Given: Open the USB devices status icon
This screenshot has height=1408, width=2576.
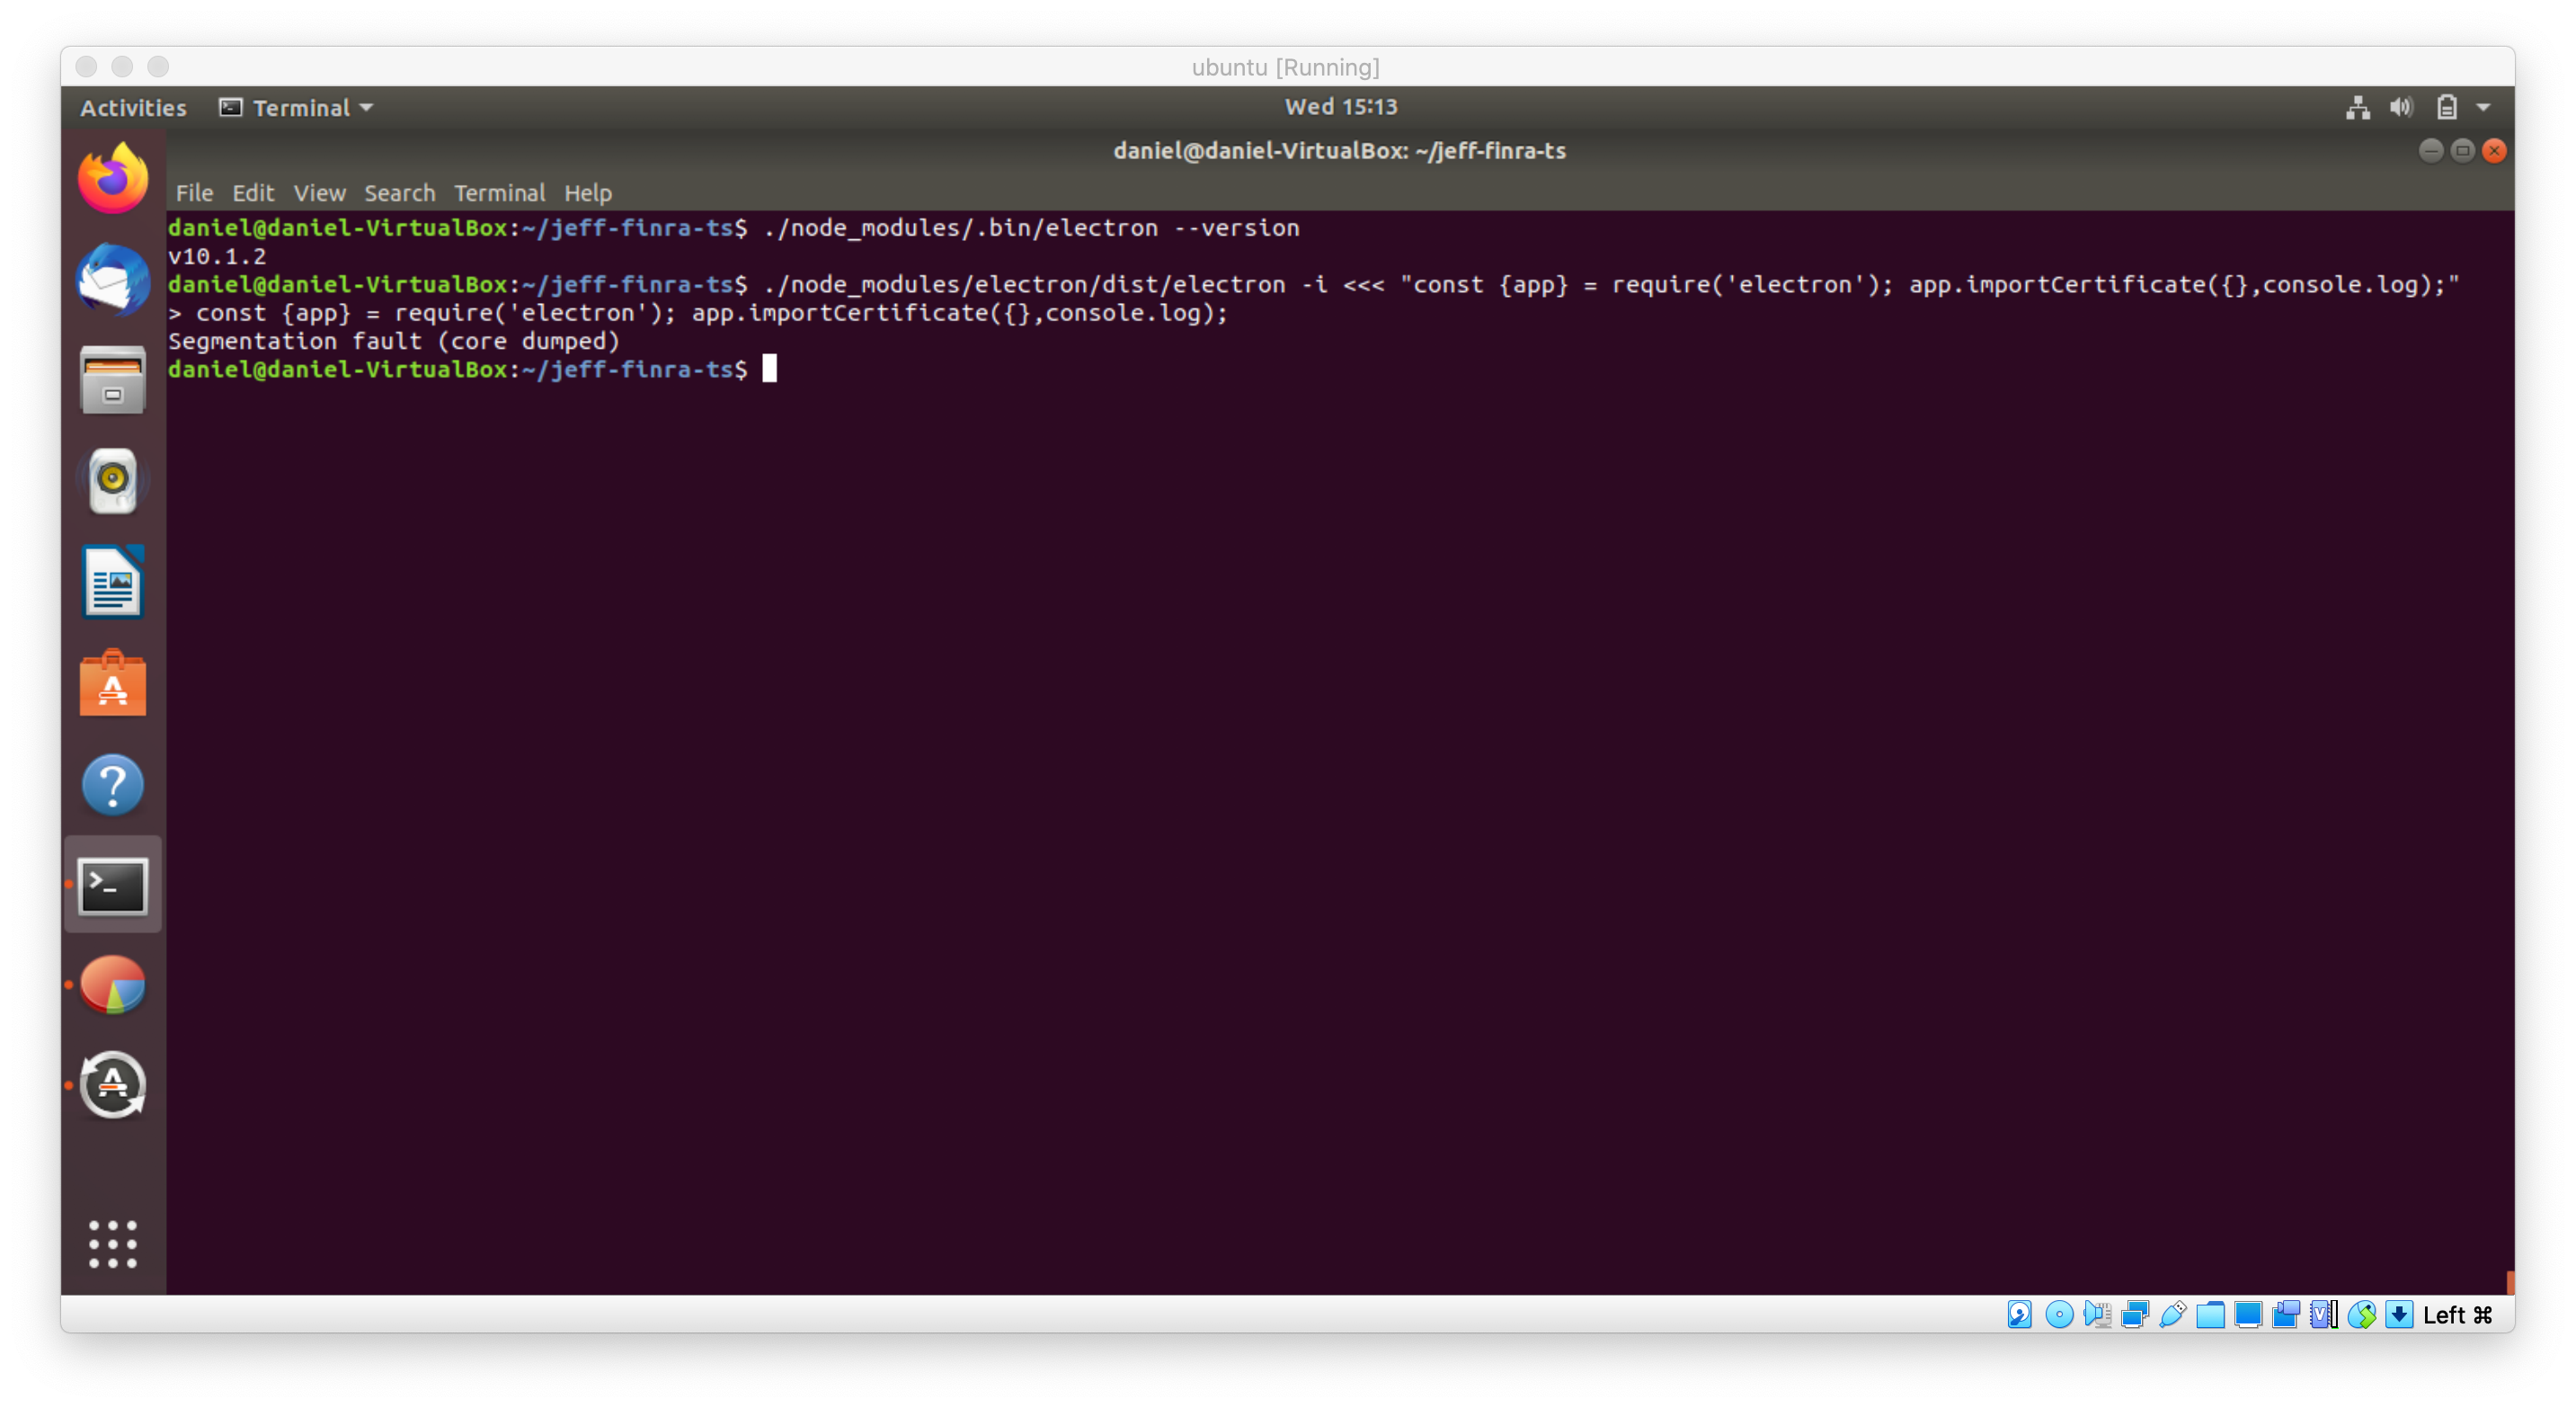Looking at the screenshot, I should 2172,1315.
